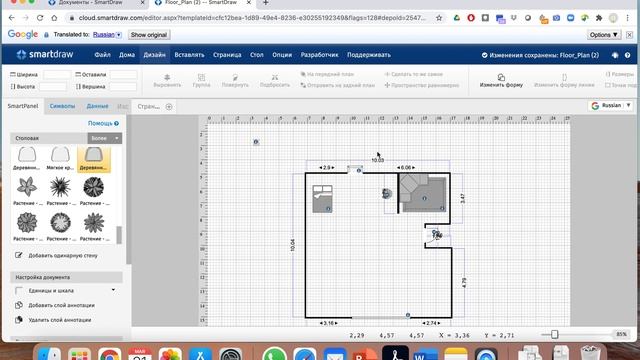The width and height of the screenshot is (640, 360).
Task: Open the Вставлять menu
Action: [x=189, y=55]
